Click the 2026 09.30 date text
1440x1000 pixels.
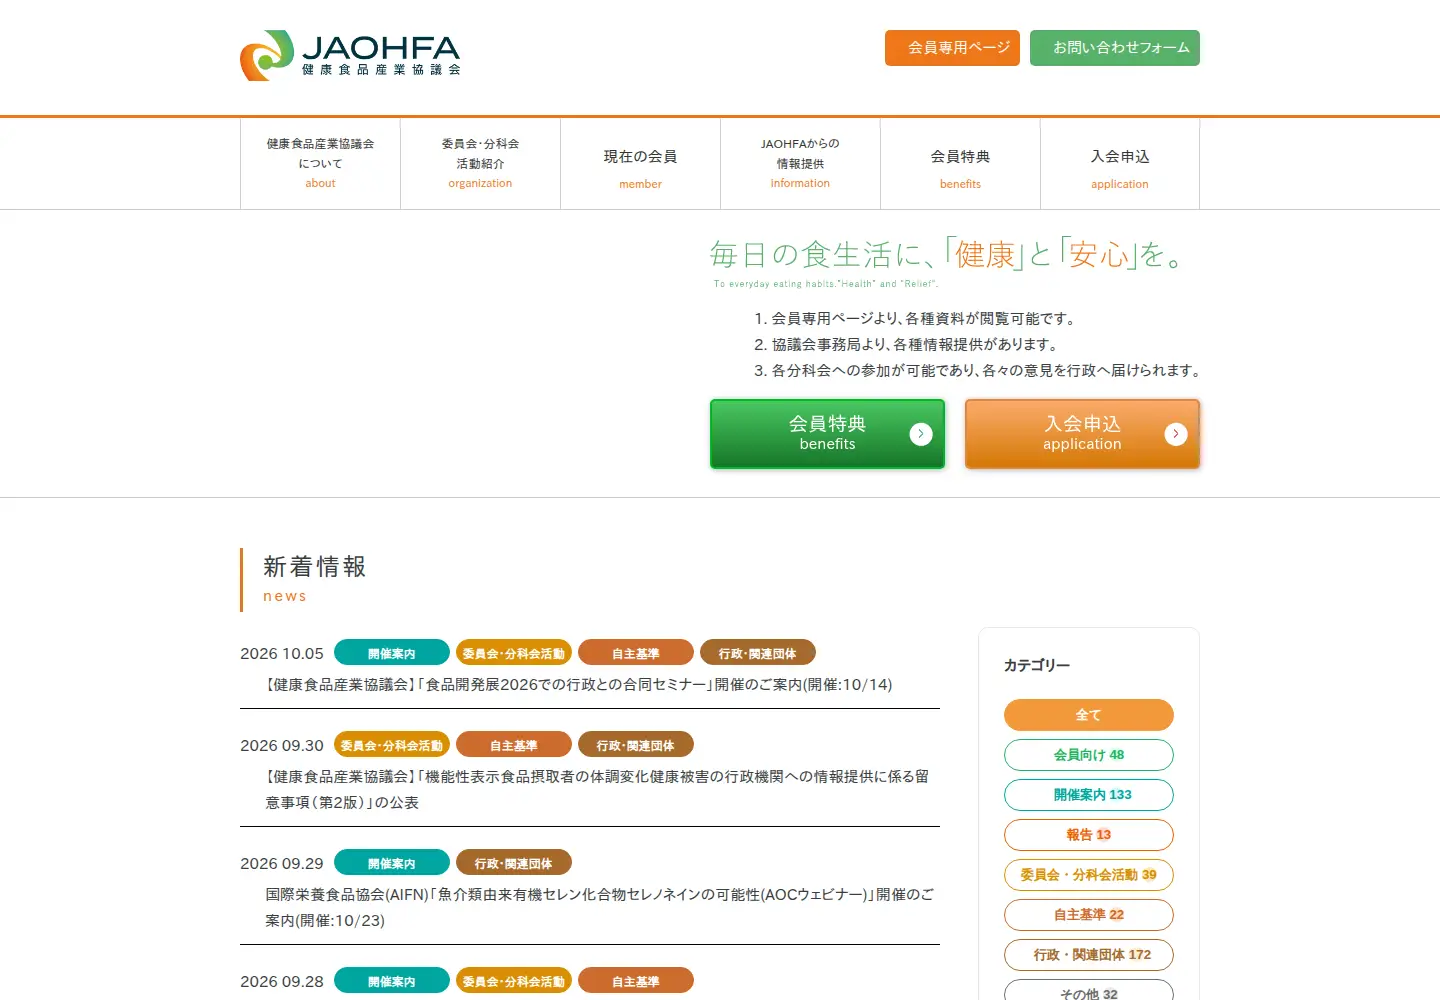pos(282,746)
